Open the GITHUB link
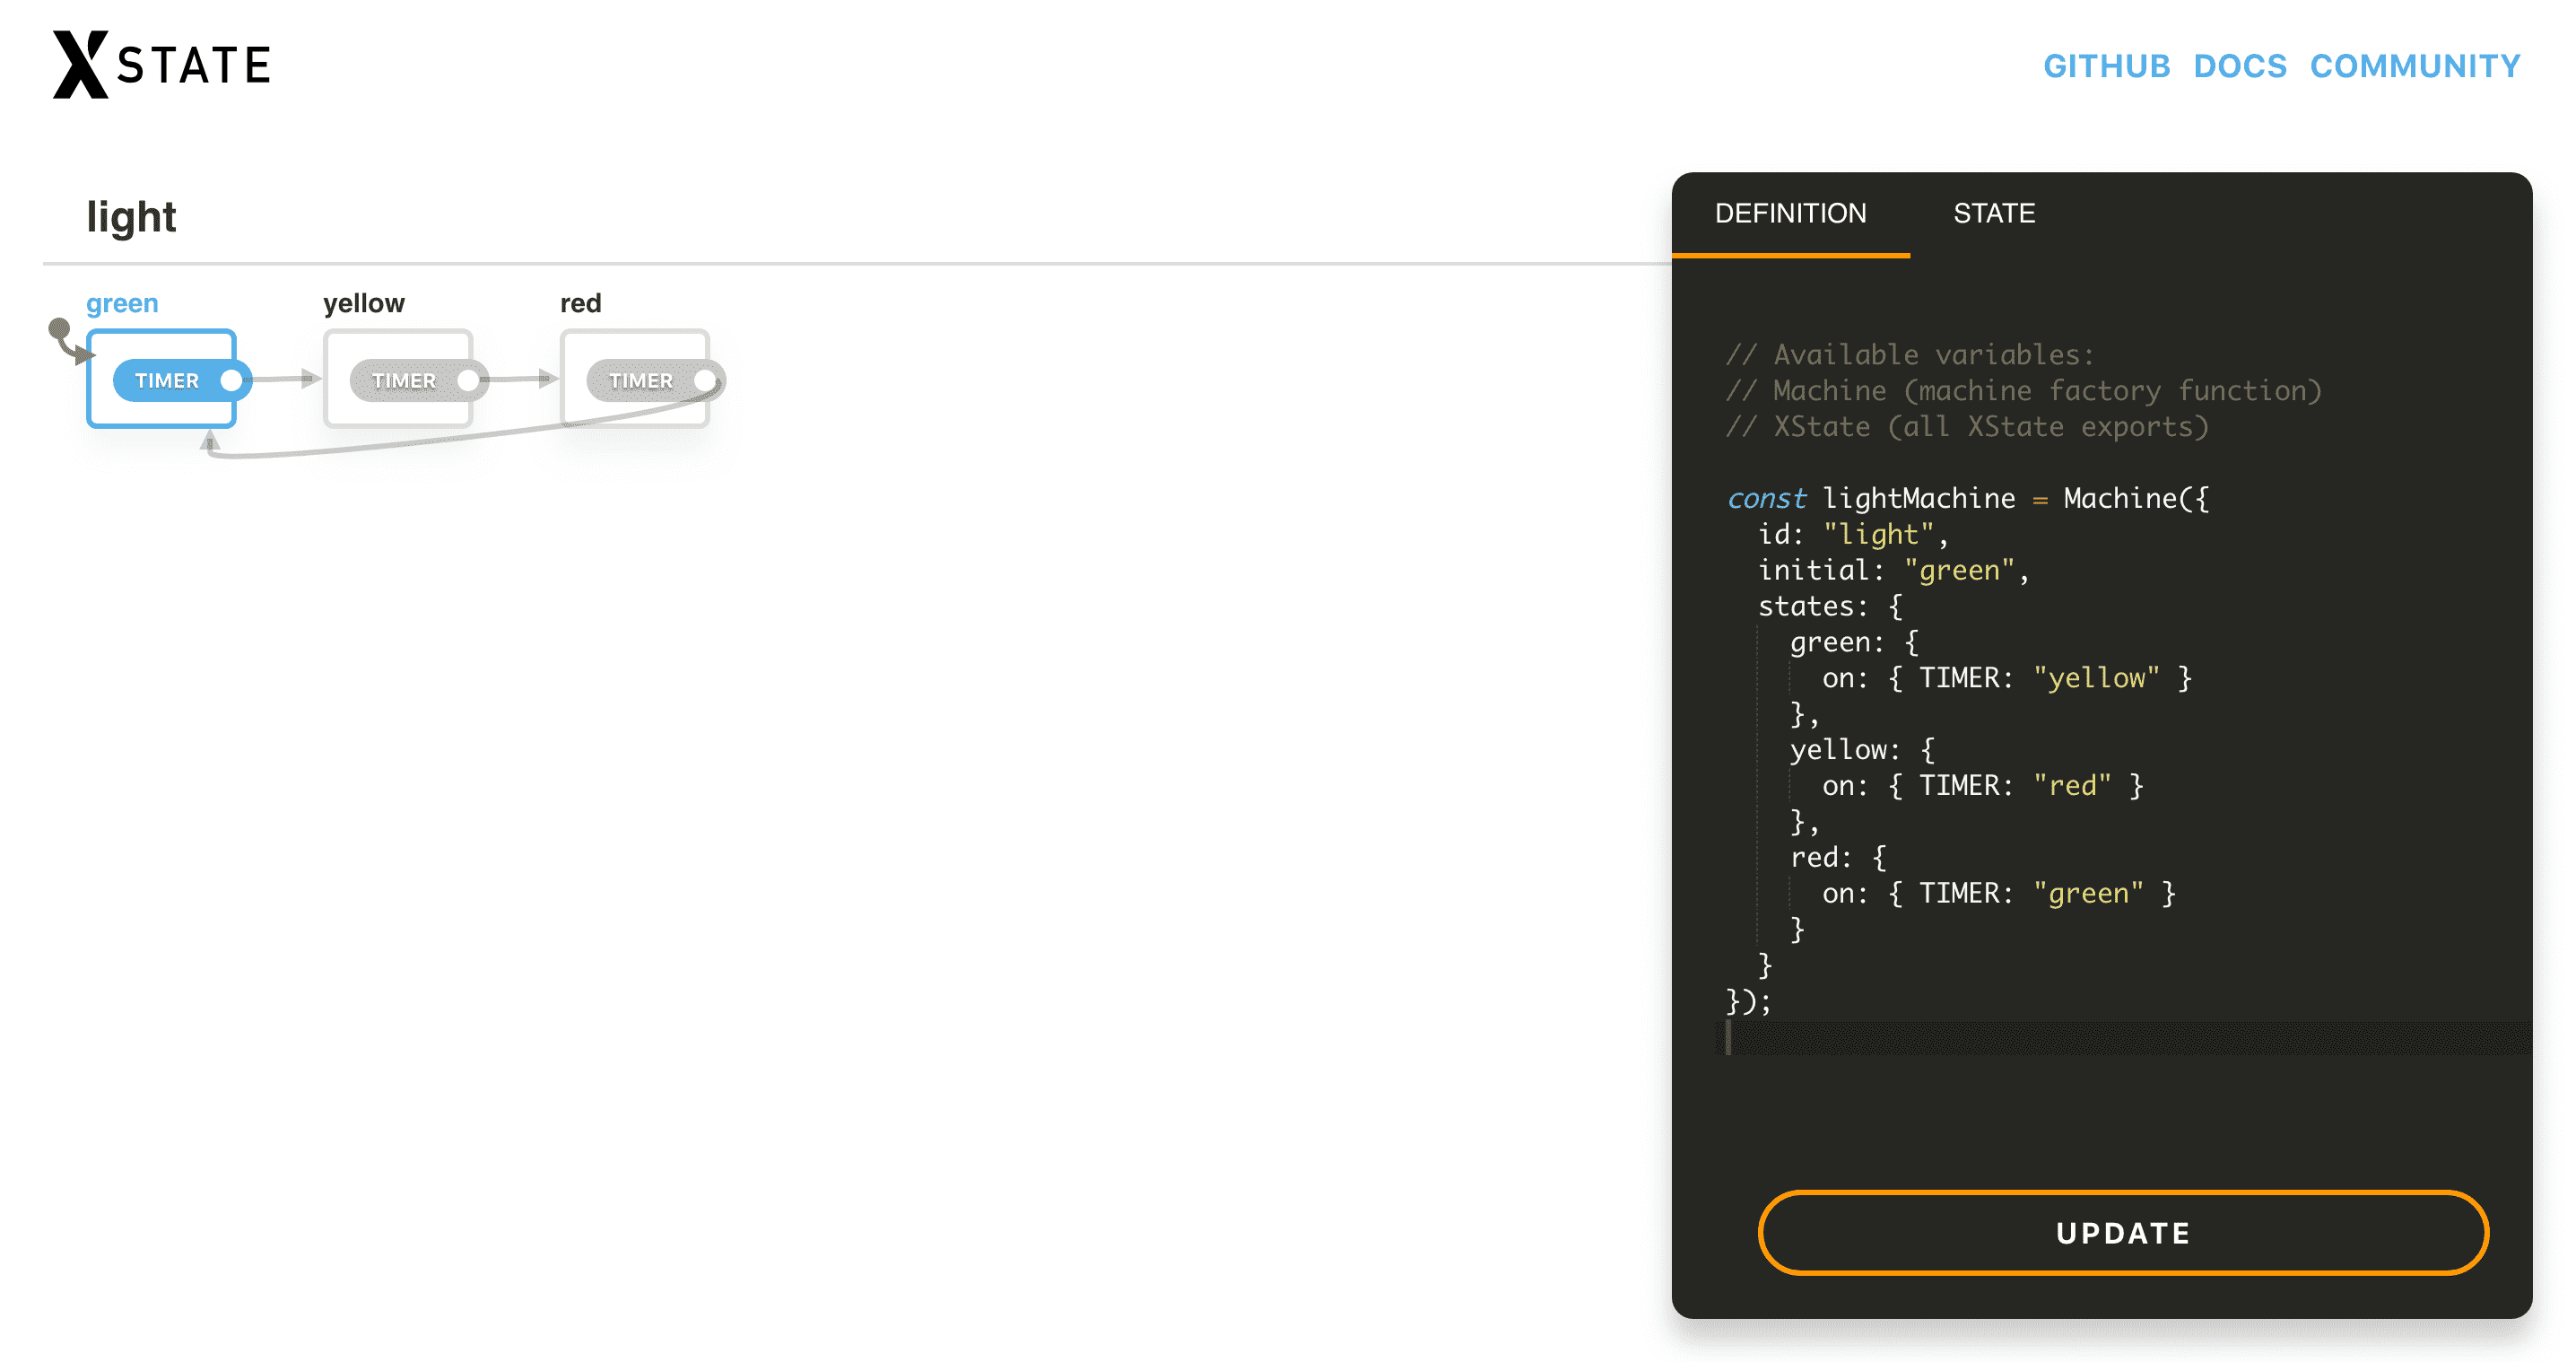The height and width of the screenshot is (1362, 2576). 2105,66
